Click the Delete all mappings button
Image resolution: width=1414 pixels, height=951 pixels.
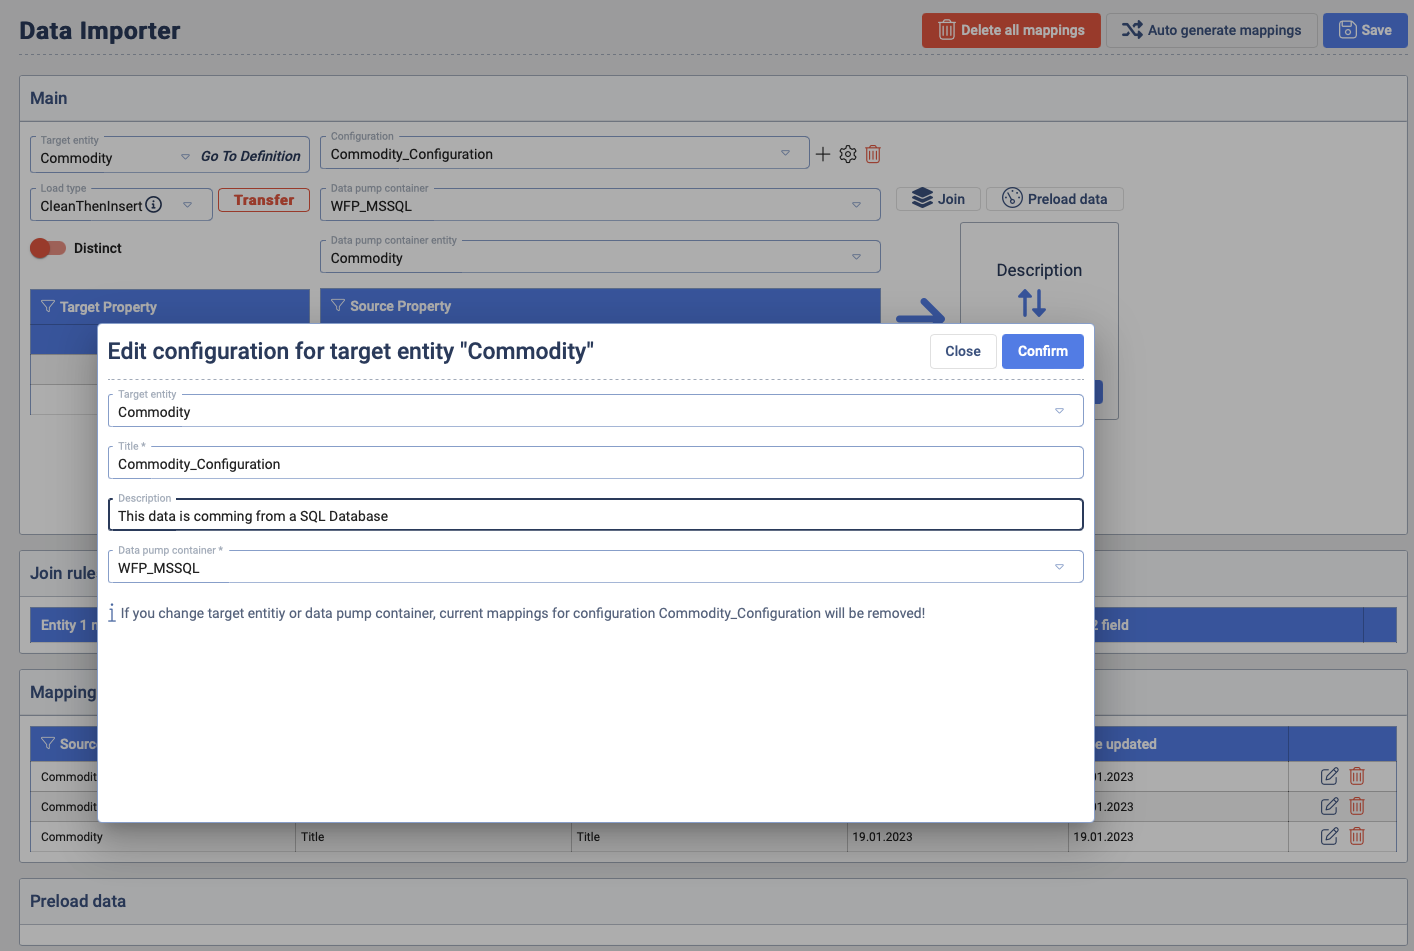tap(1011, 30)
